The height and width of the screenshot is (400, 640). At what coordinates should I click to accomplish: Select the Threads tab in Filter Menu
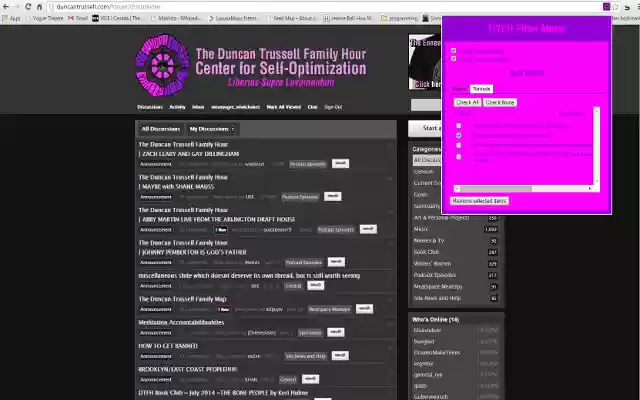tap(481, 89)
